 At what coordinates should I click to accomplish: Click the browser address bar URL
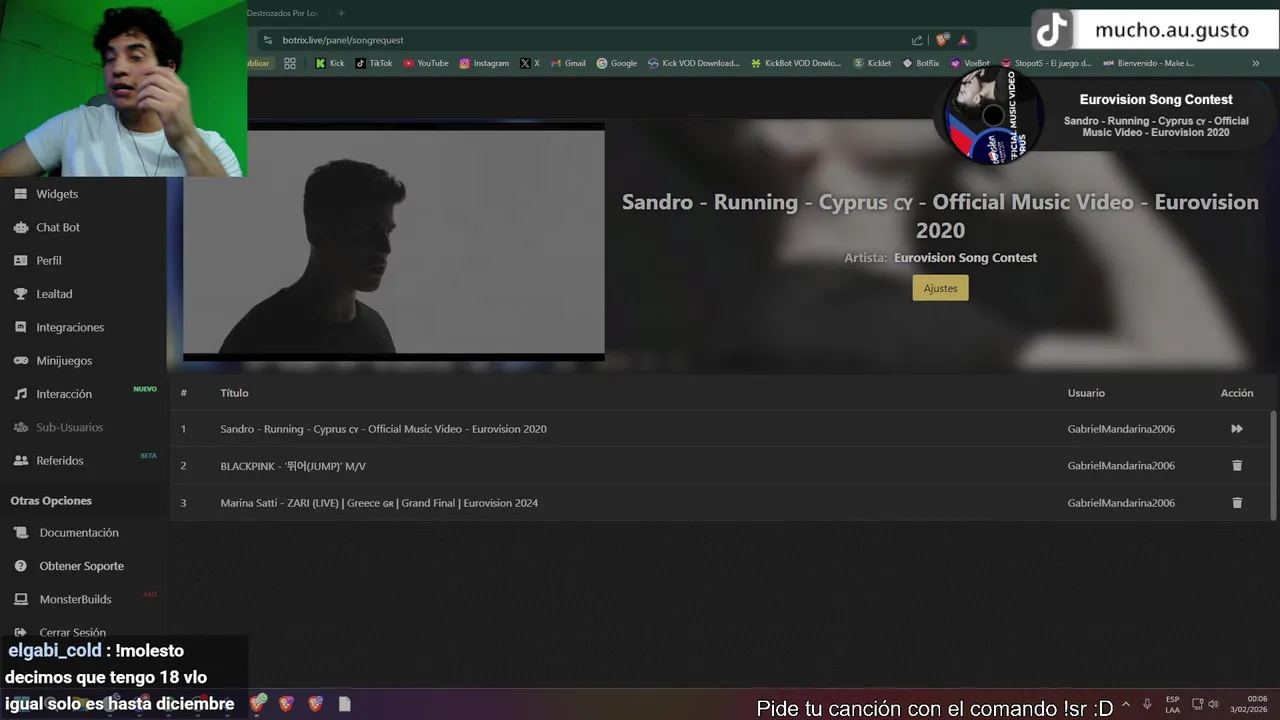343,40
